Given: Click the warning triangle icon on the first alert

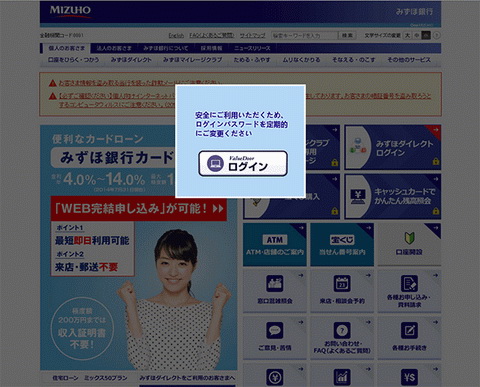Looking at the screenshot, I should point(52,83).
